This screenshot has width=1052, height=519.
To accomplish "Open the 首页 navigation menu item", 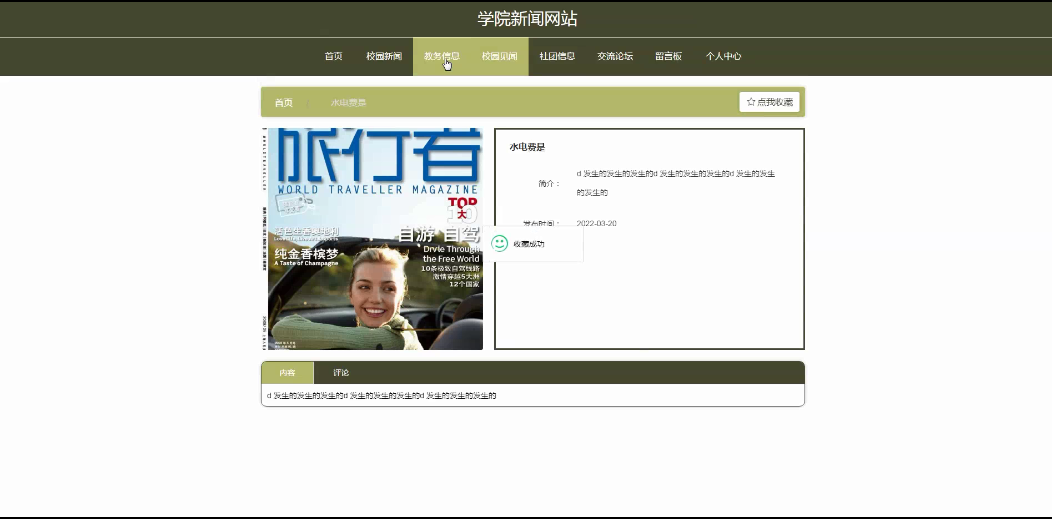I will click(333, 56).
